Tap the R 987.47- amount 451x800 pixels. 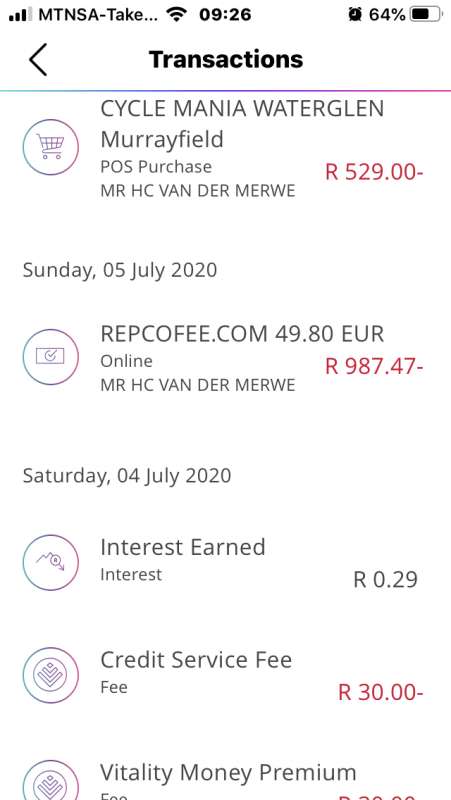click(x=374, y=366)
